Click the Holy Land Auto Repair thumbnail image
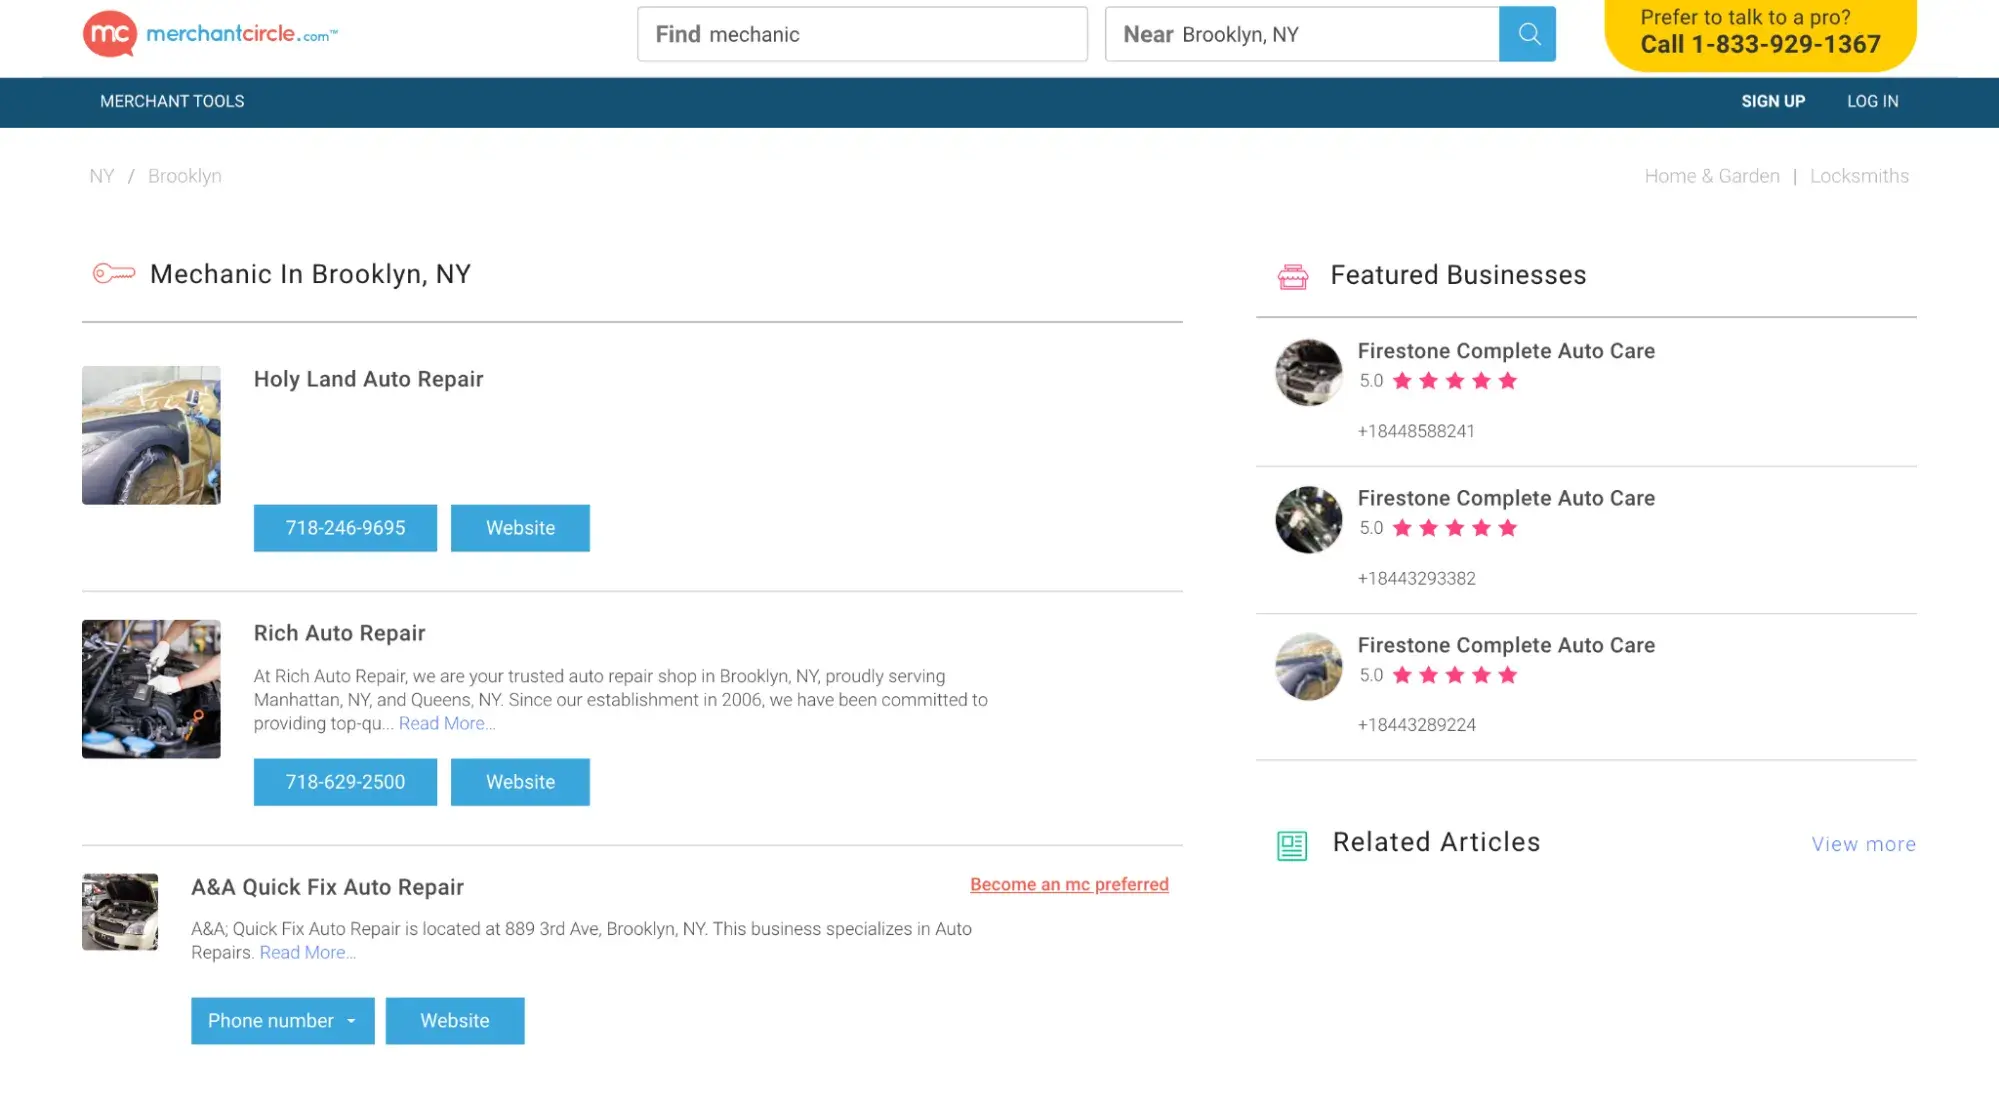 151,435
